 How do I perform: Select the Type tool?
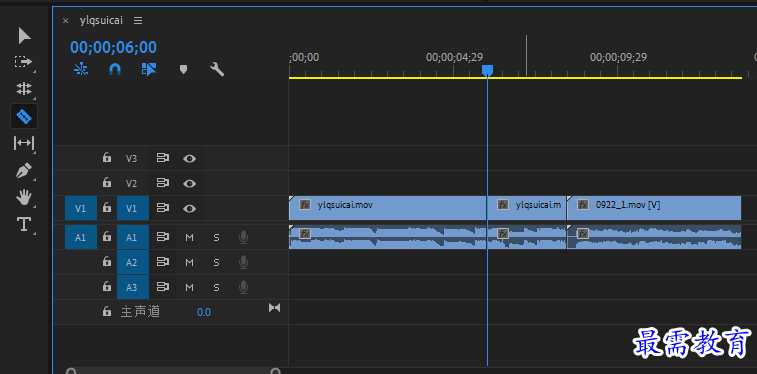[24, 224]
